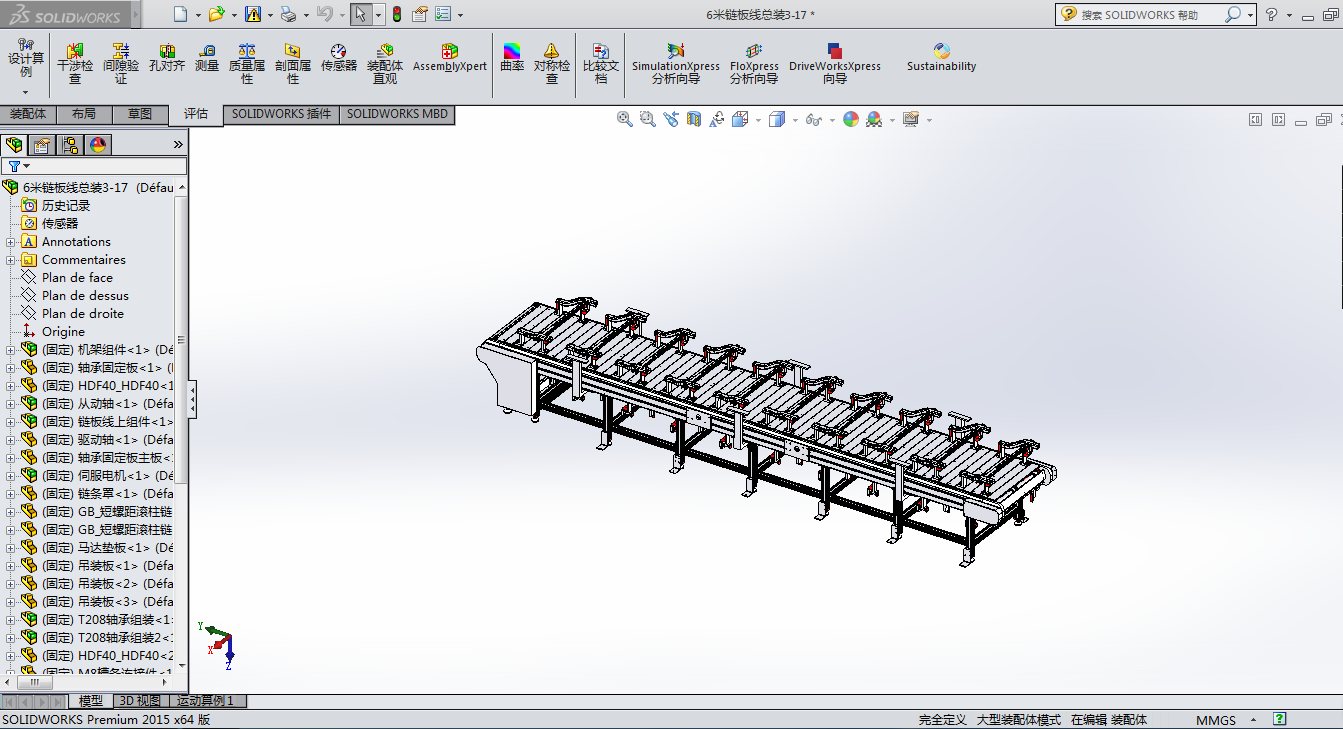Open the AssemblyXpert tool
The height and width of the screenshot is (729, 1343).
click(450, 58)
